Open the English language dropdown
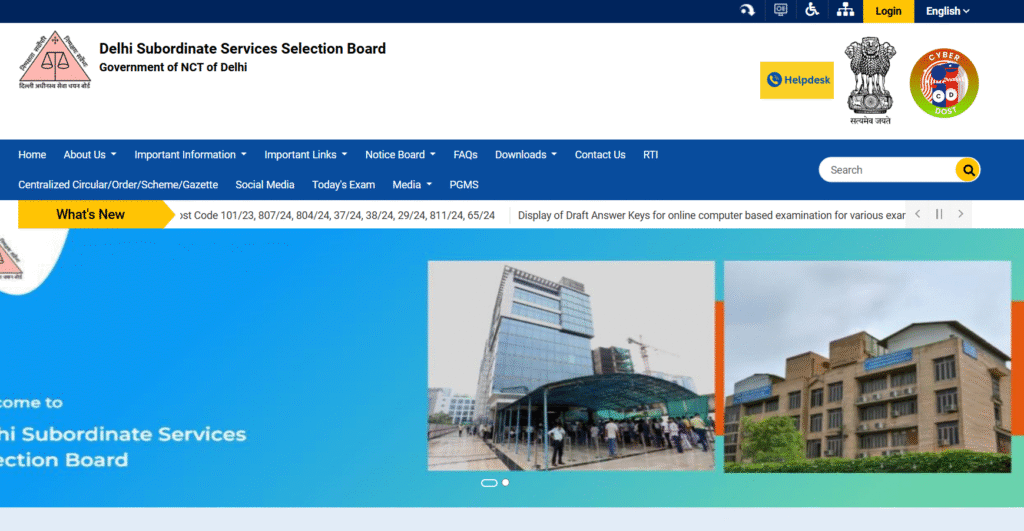This screenshot has height=531, width=1024. tap(948, 11)
